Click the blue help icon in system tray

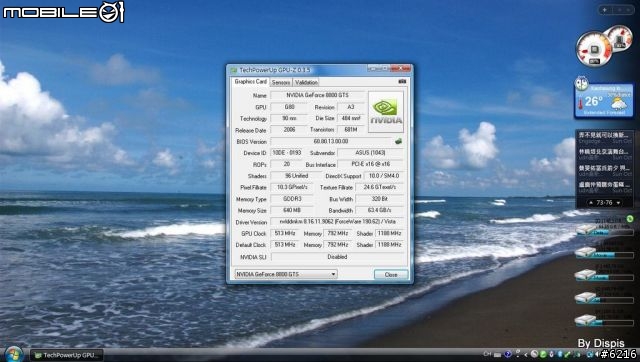508,354
